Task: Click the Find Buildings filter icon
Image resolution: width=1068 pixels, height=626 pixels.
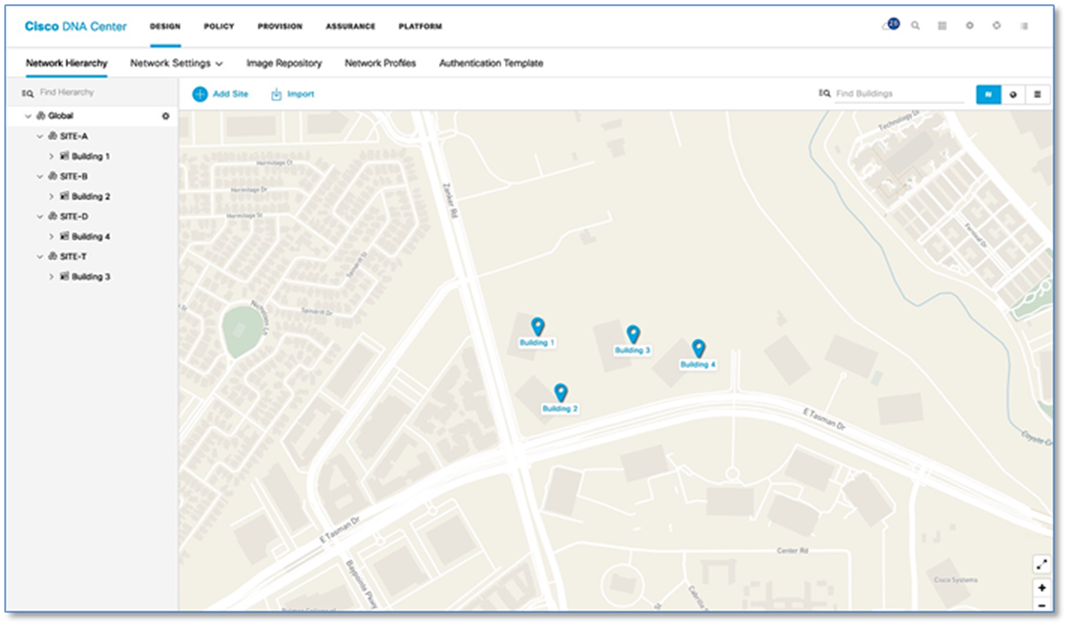Action: pyautogui.click(x=824, y=93)
